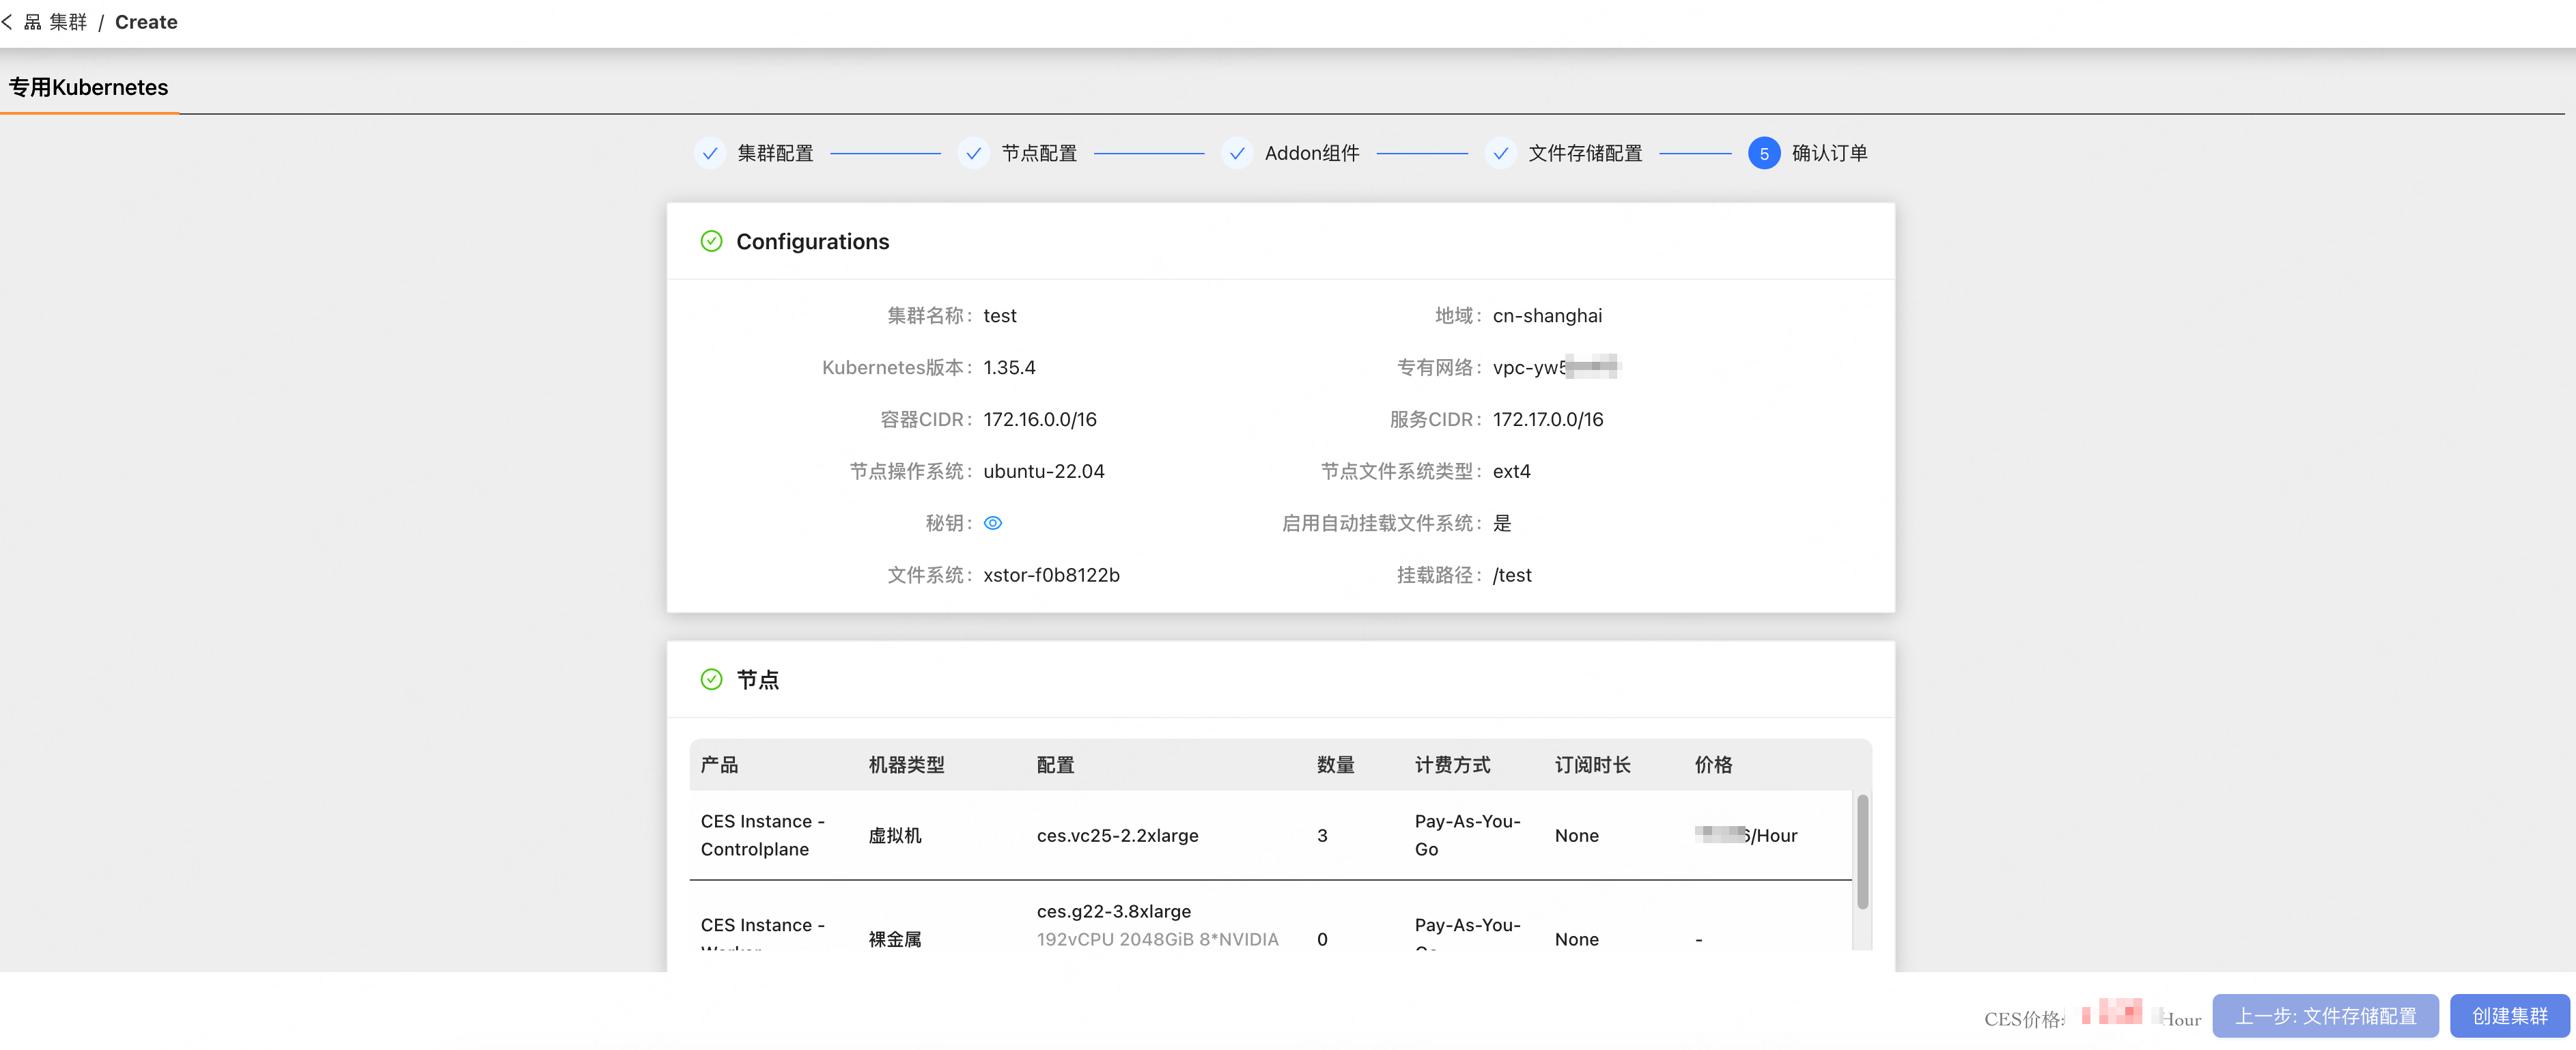Image resolution: width=2576 pixels, height=1050 pixels.
Task: Click the green check icon beside Configurations
Action: pos(711,241)
